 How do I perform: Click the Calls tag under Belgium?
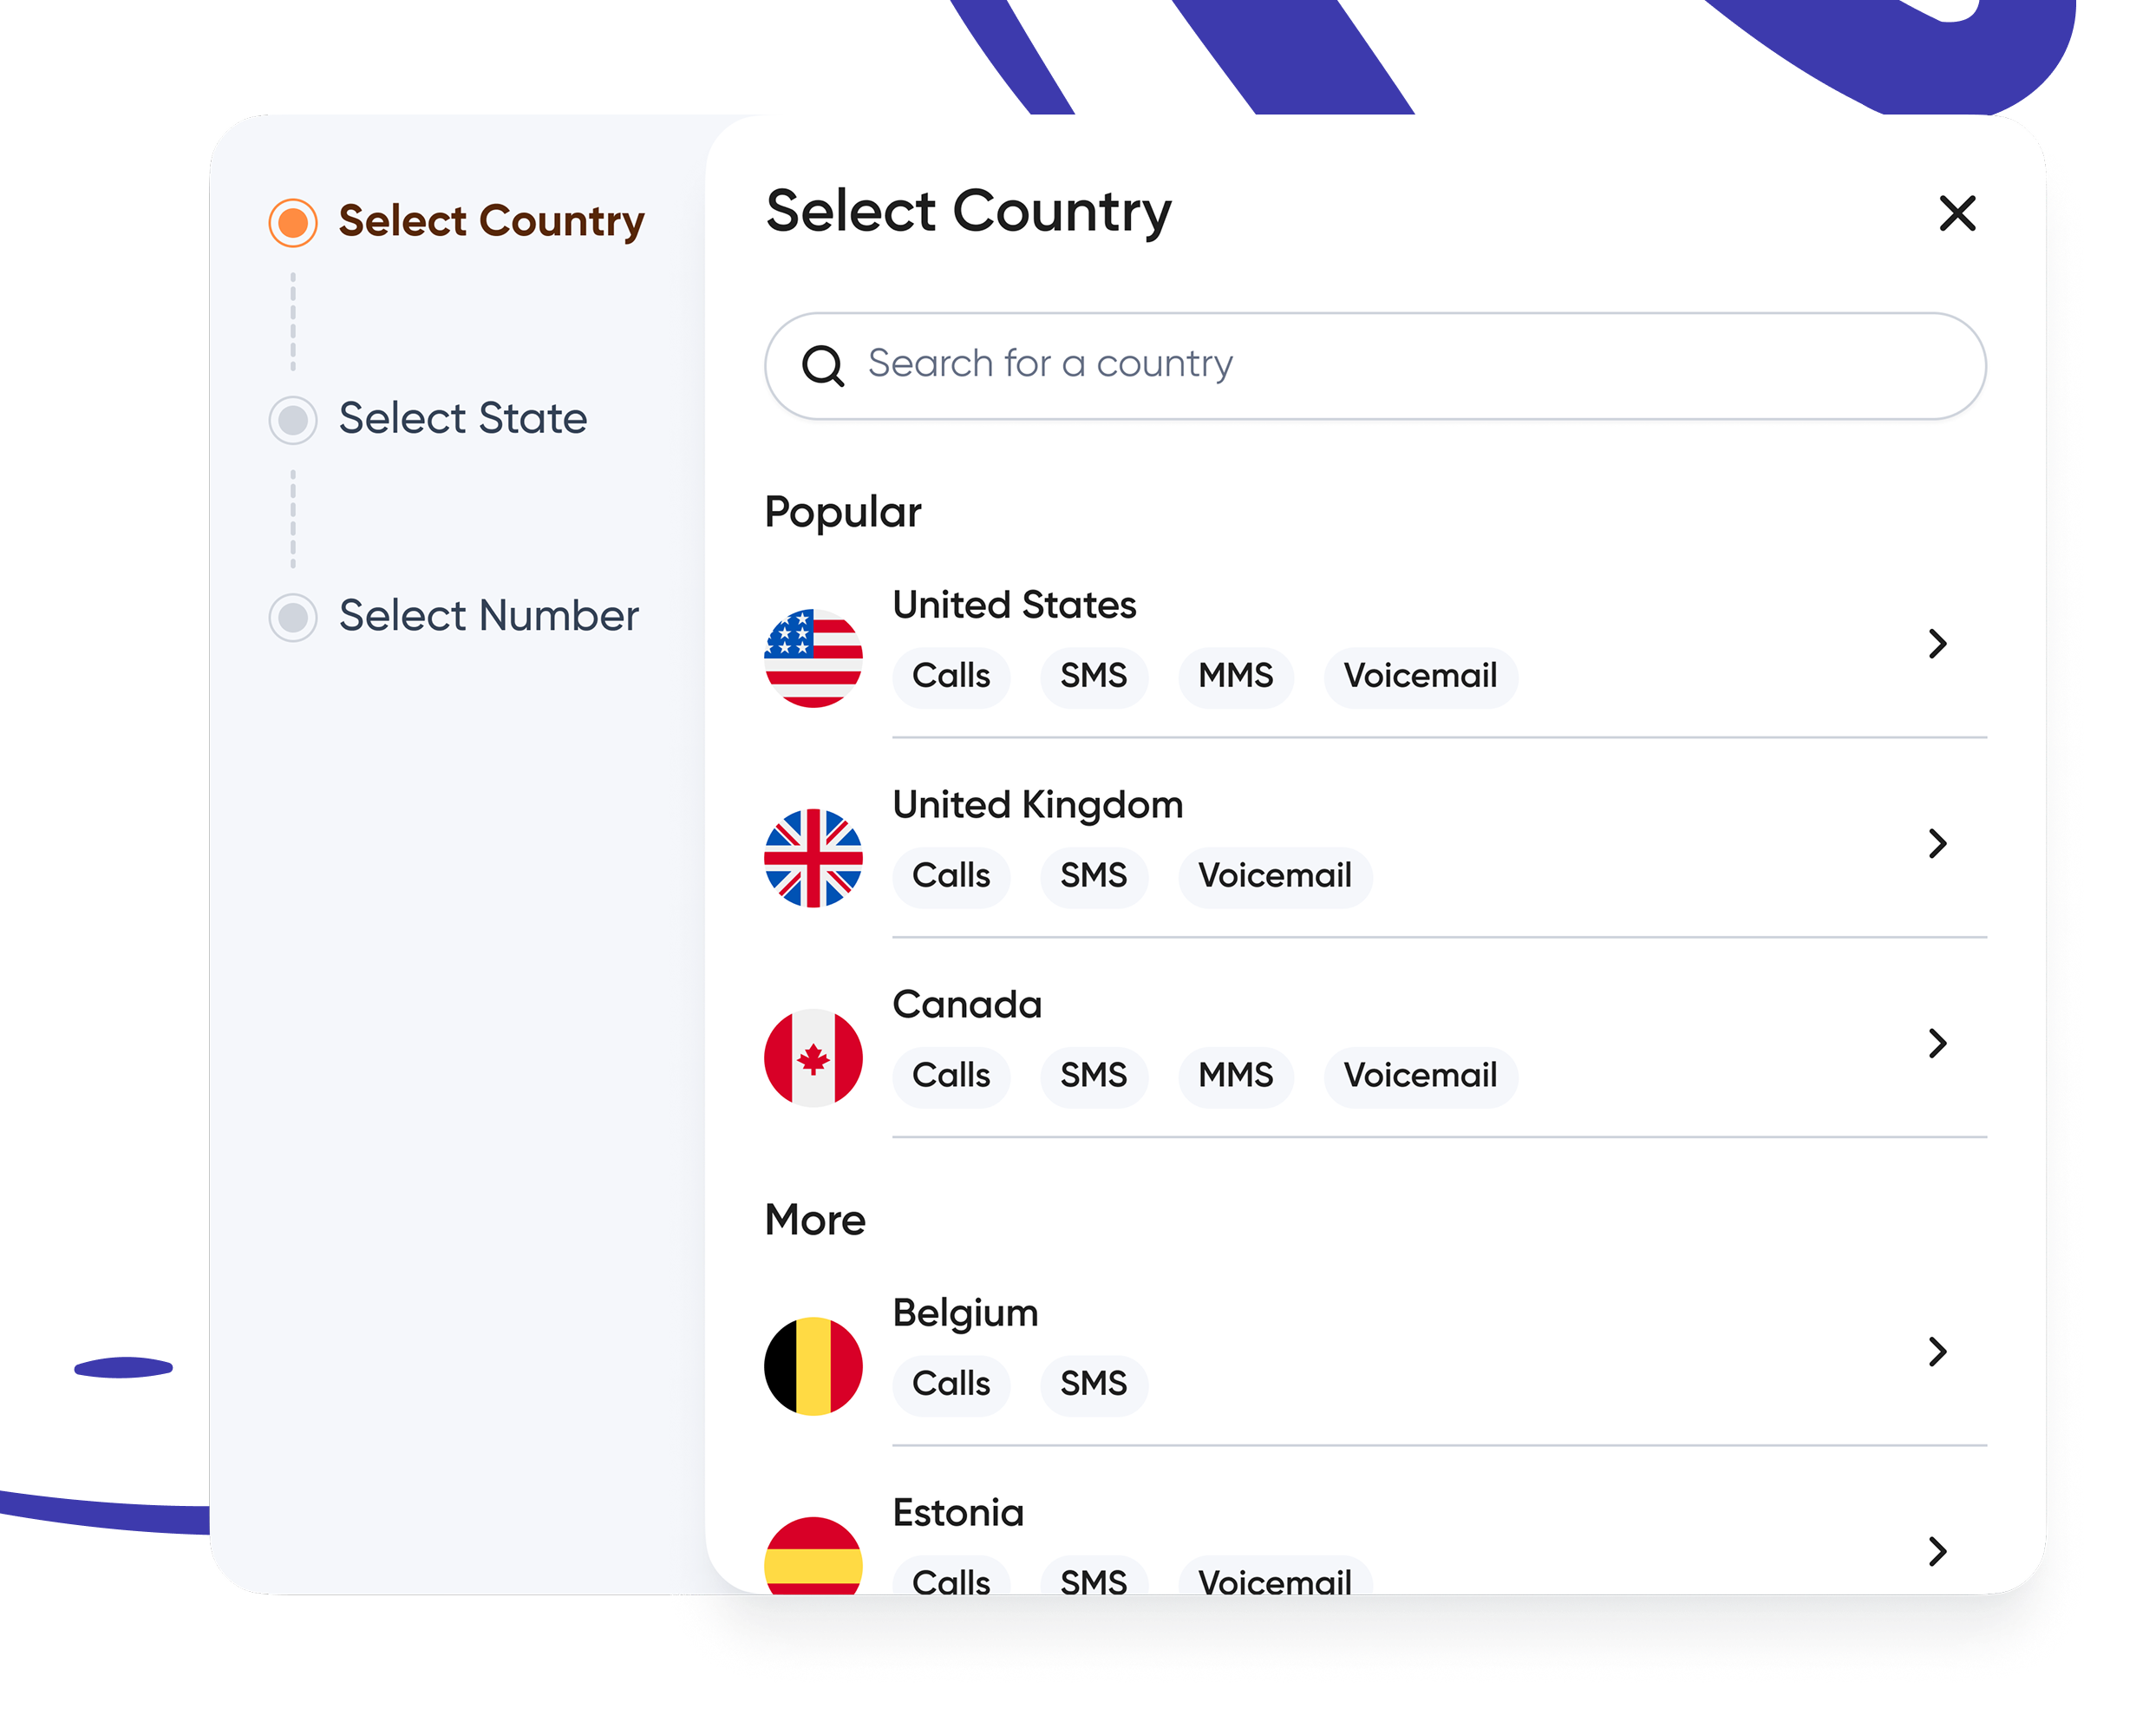click(x=951, y=1385)
